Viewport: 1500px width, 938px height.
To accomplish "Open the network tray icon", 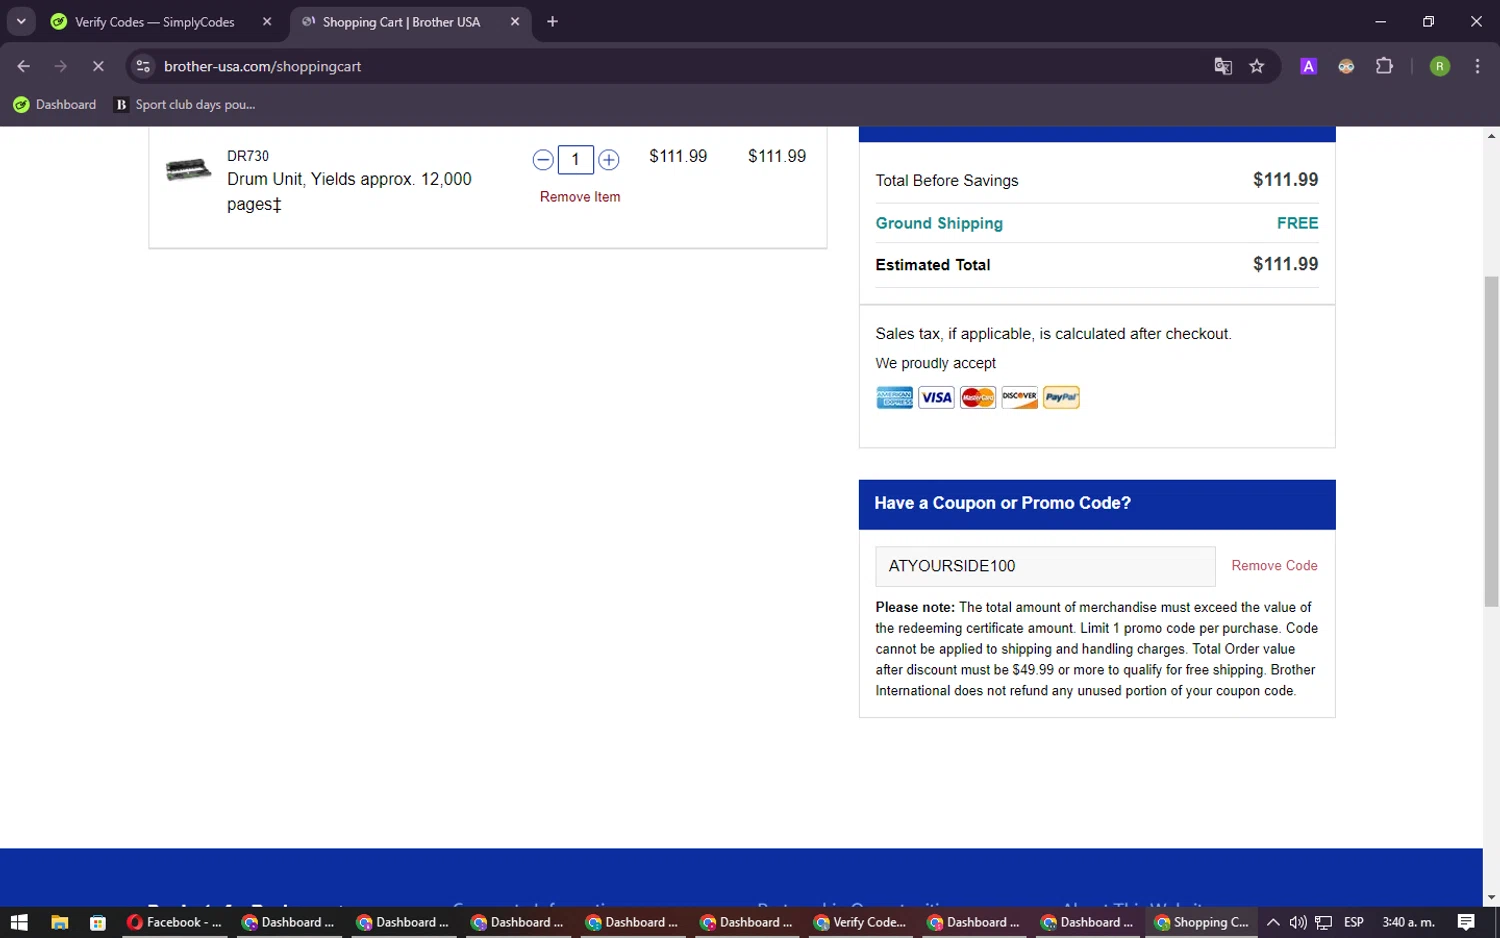I will (1323, 922).
